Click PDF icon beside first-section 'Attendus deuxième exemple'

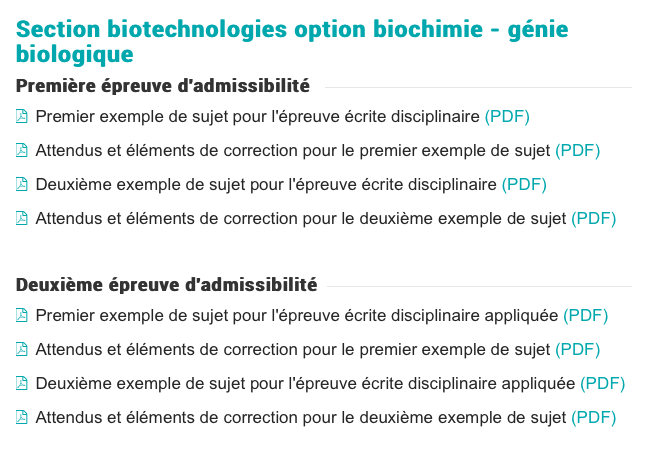tap(21, 218)
